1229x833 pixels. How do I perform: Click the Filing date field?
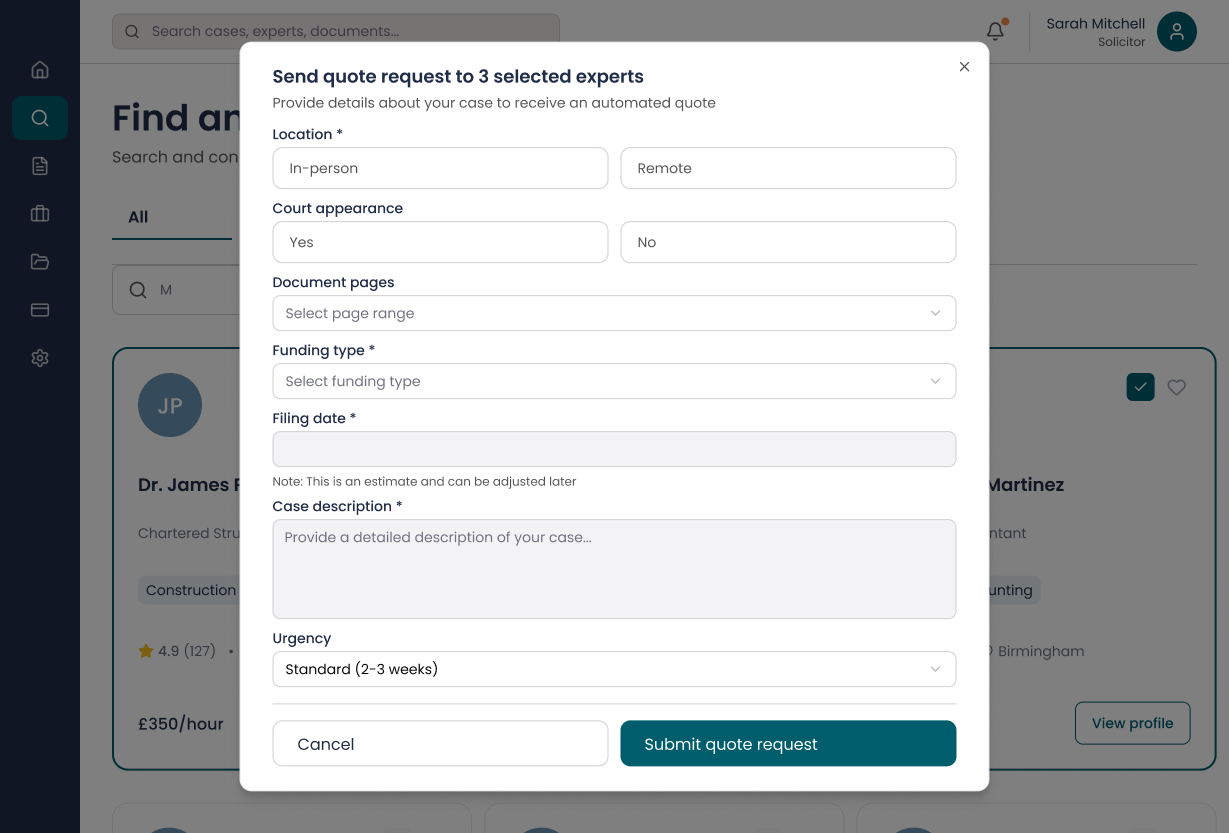614,449
